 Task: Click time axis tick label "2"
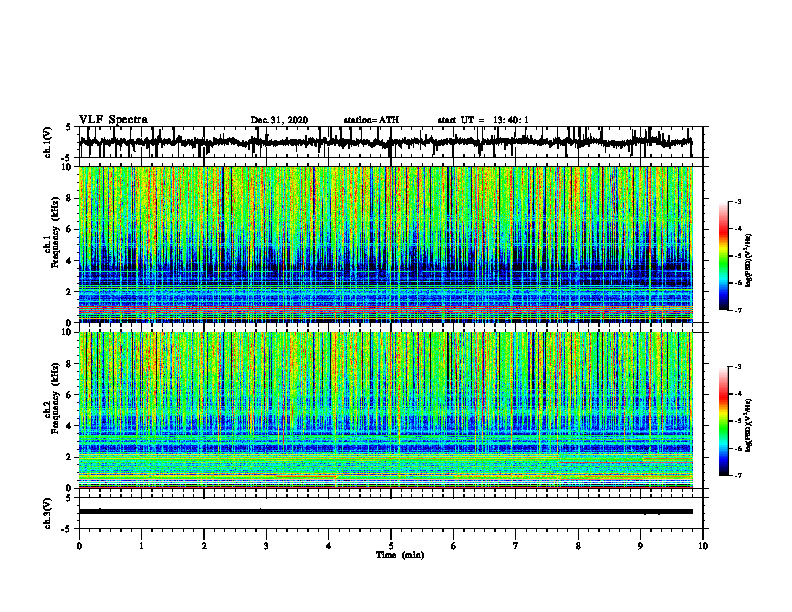204,546
